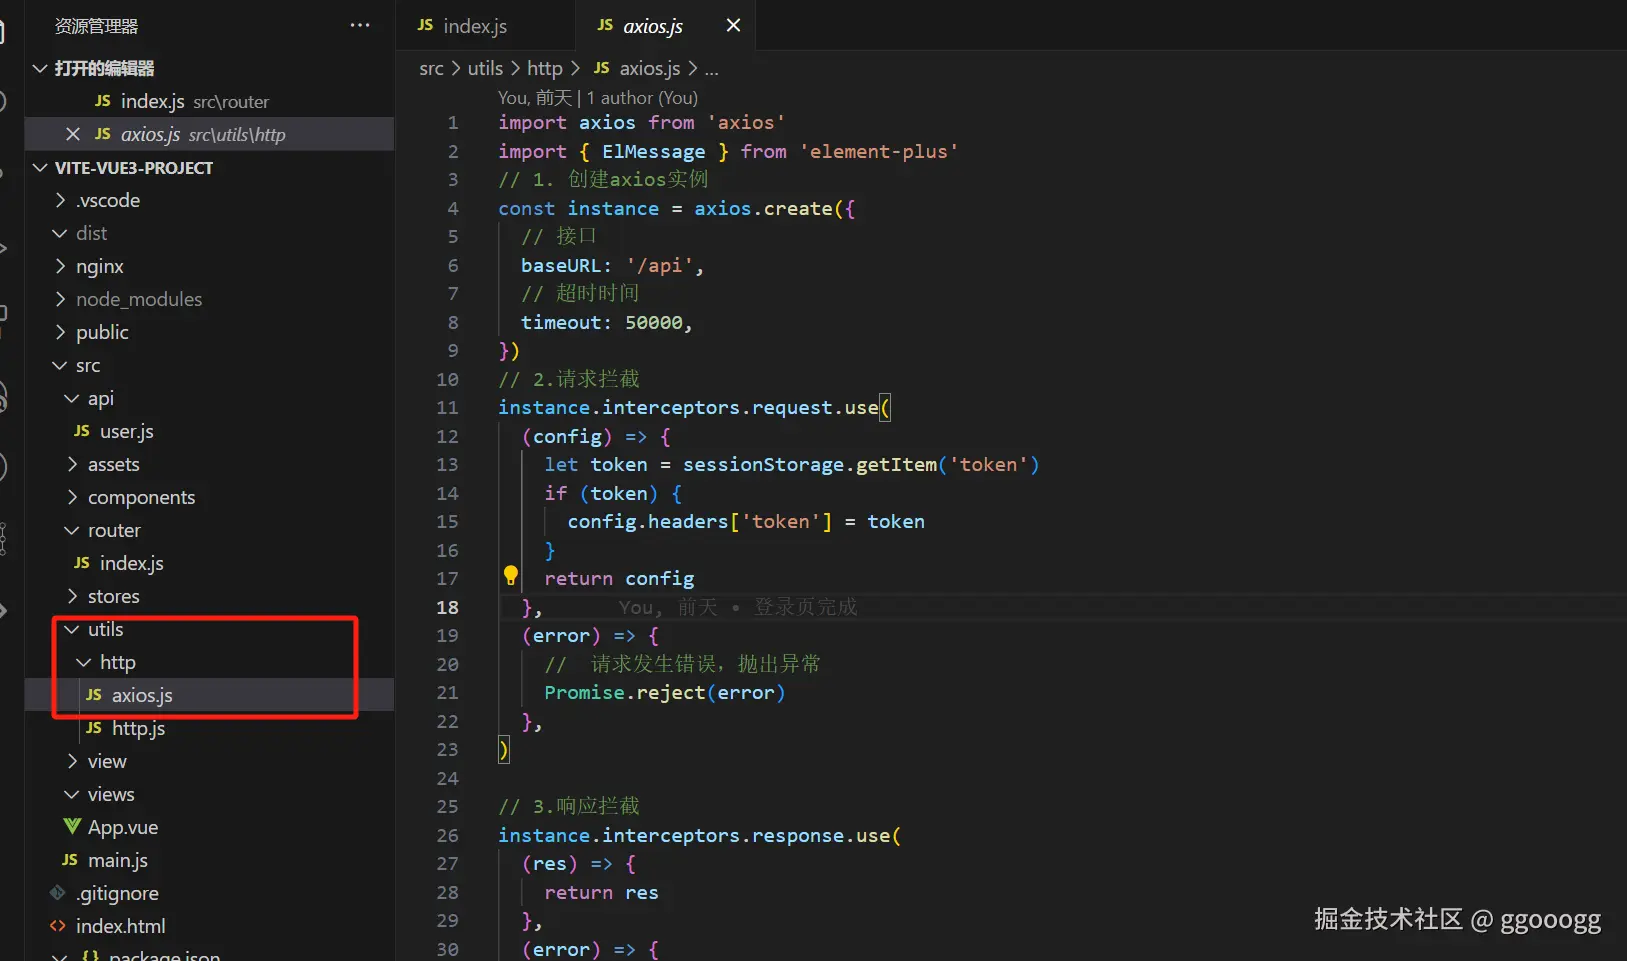
Task: Click 'return res' on line 28
Action: (x=601, y=892)
